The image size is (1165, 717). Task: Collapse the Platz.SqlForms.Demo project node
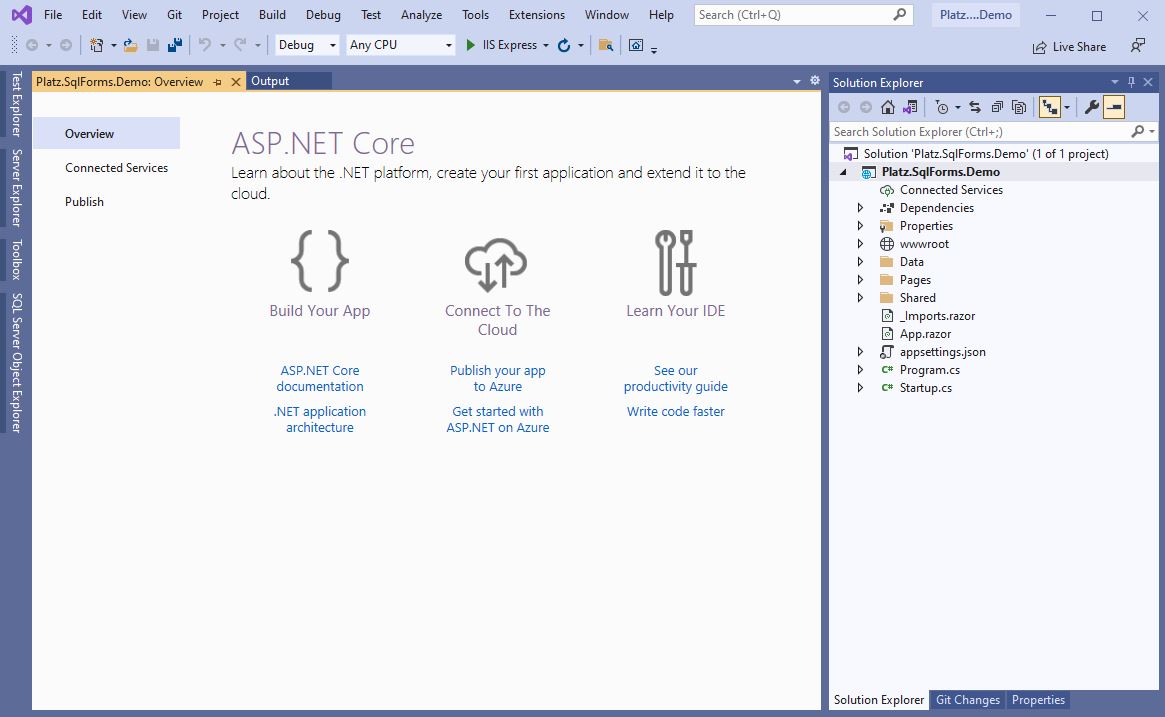coord(843,172)
